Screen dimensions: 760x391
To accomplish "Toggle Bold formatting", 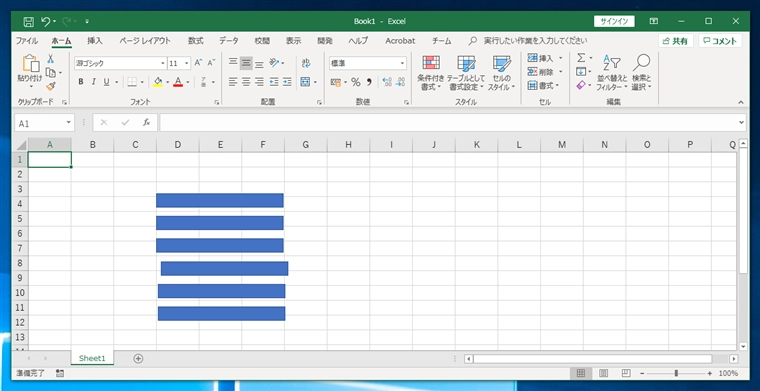I will pyautogui.click(x=81, y=82).
